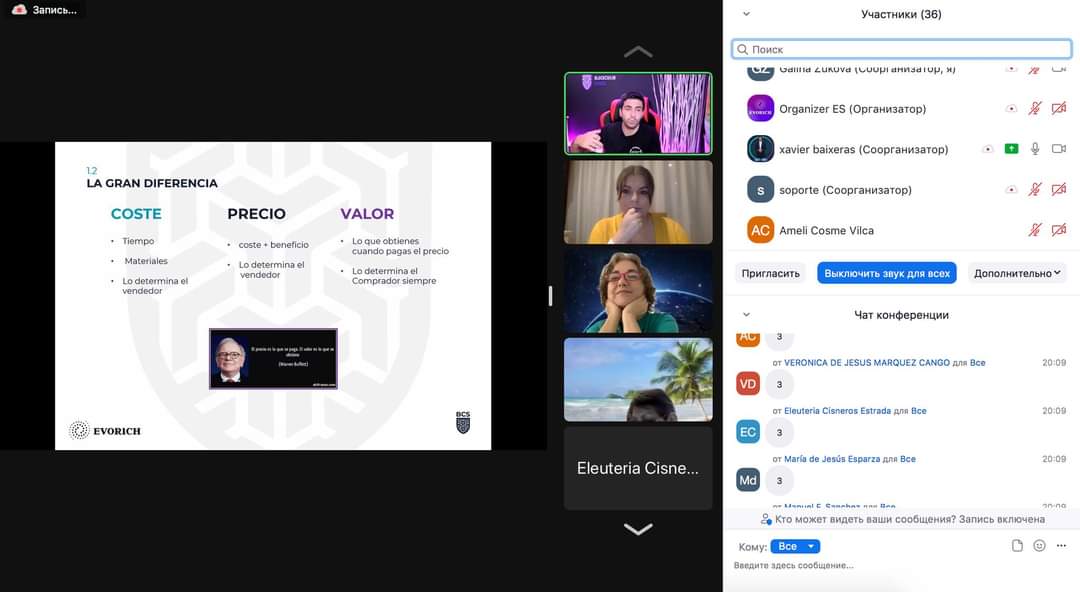Unmute soporte microphone
Screen dimensions: 1080x592
[1035, 189]
